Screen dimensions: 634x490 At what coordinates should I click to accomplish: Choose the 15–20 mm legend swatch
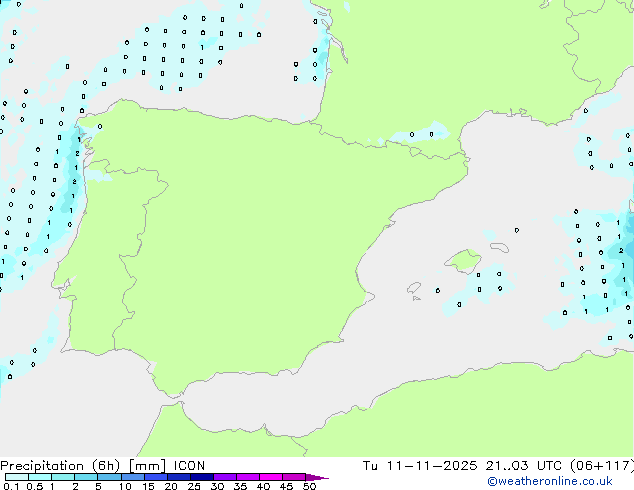(156, 477)
